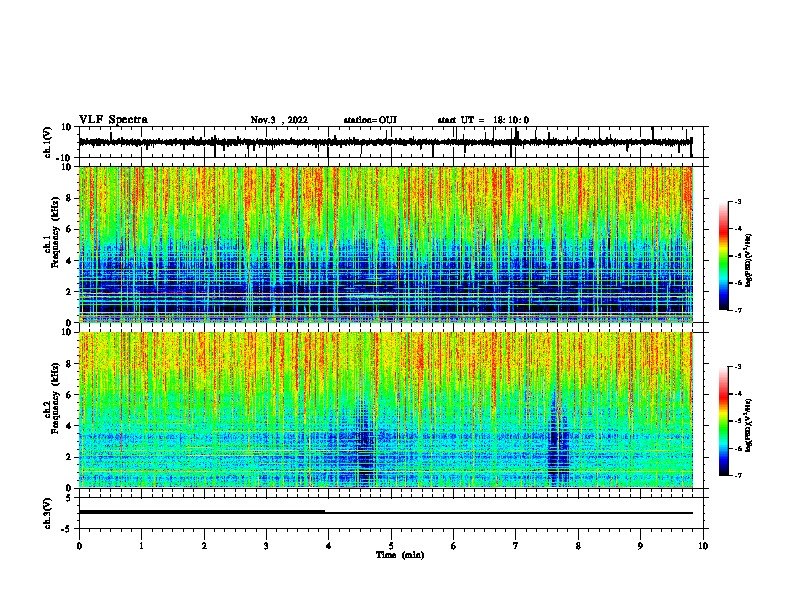Click the ch.2 spectrogram color scale bar
Image resolution: width=792 pixels, height=612 pixels.
[x=723, y=421]
